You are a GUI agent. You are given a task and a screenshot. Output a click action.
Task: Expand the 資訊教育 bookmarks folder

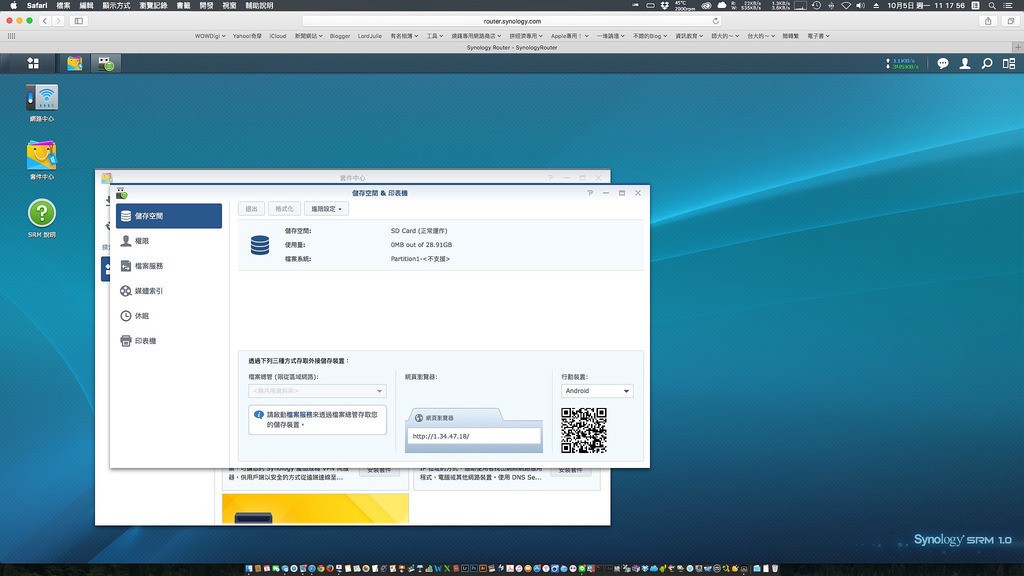[689, 36]
